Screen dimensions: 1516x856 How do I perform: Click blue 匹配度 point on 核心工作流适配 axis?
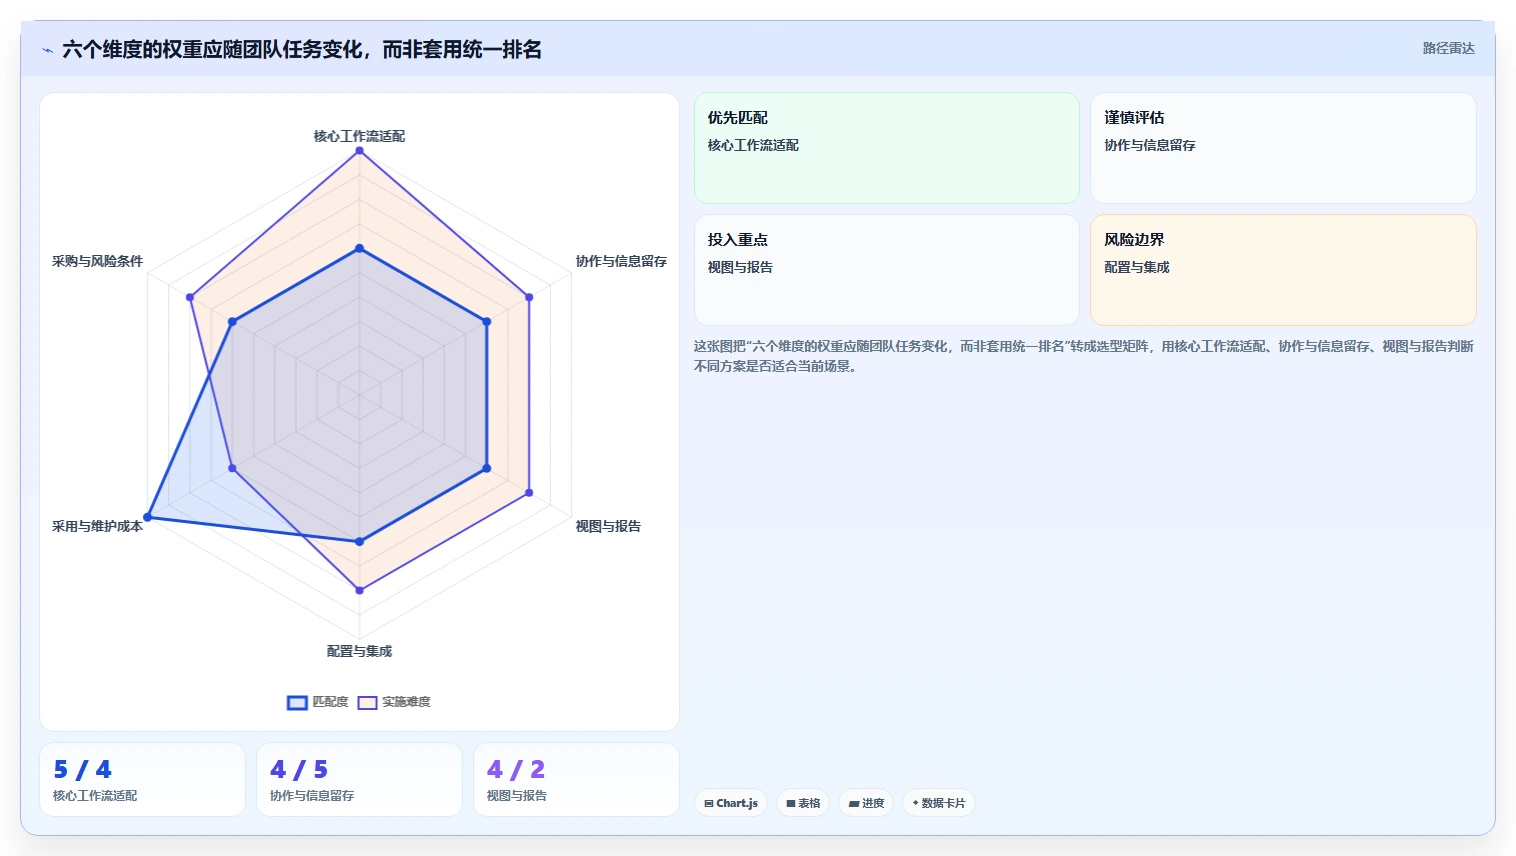[x=359, y=248]
